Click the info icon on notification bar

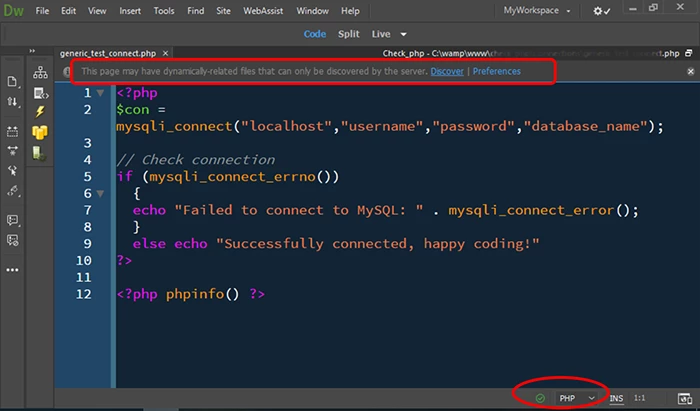tap(67, 71)
